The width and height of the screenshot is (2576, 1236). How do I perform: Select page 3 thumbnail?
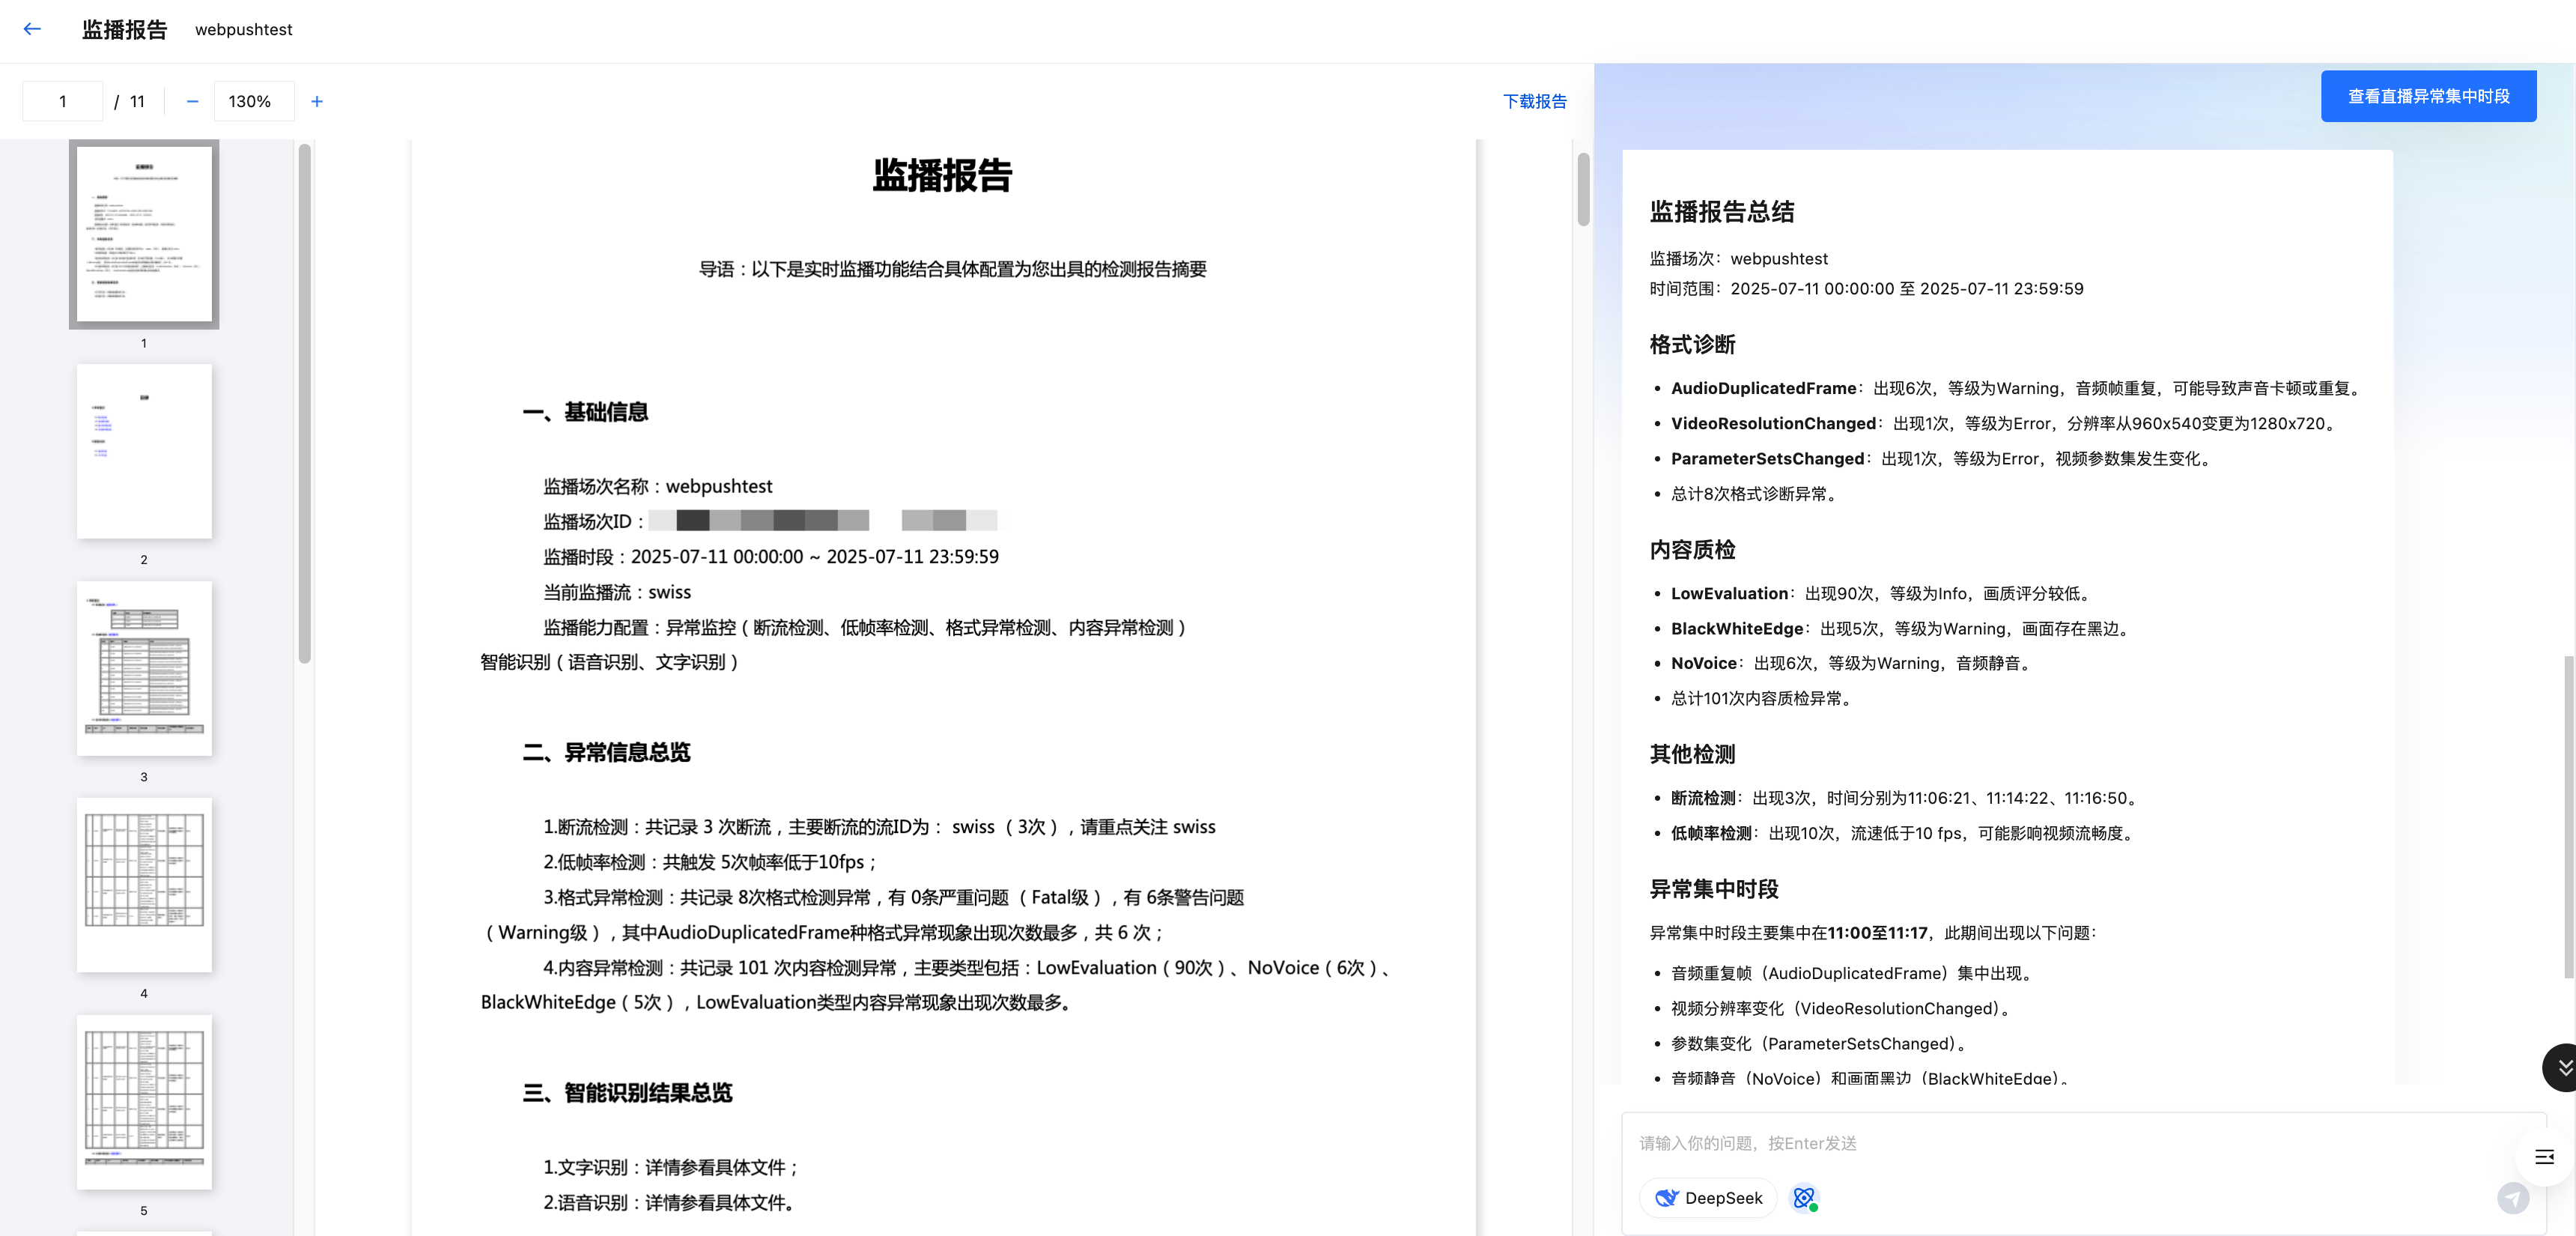click(x=144, y=668)
